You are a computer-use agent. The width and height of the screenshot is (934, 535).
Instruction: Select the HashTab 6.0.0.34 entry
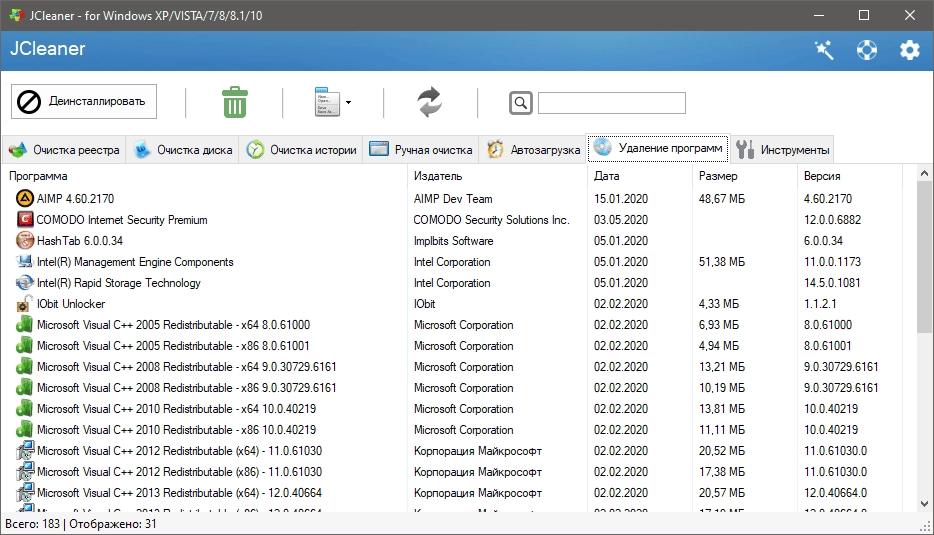[80, 241]
